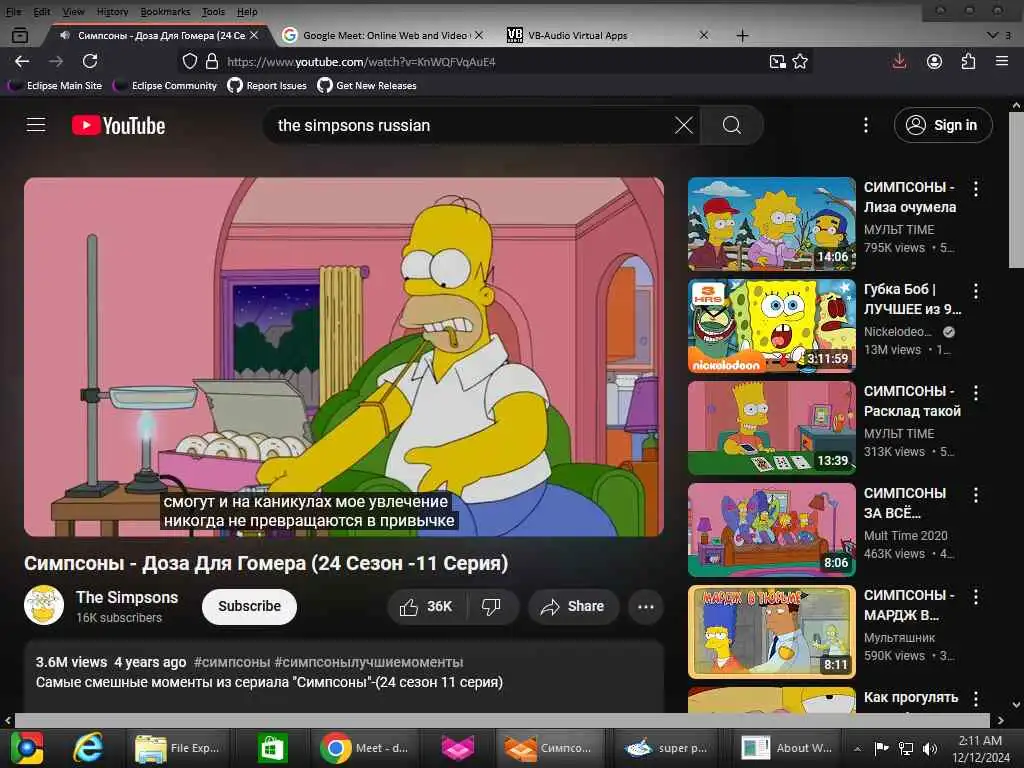Go back with browser back arrow

[22, 61]
